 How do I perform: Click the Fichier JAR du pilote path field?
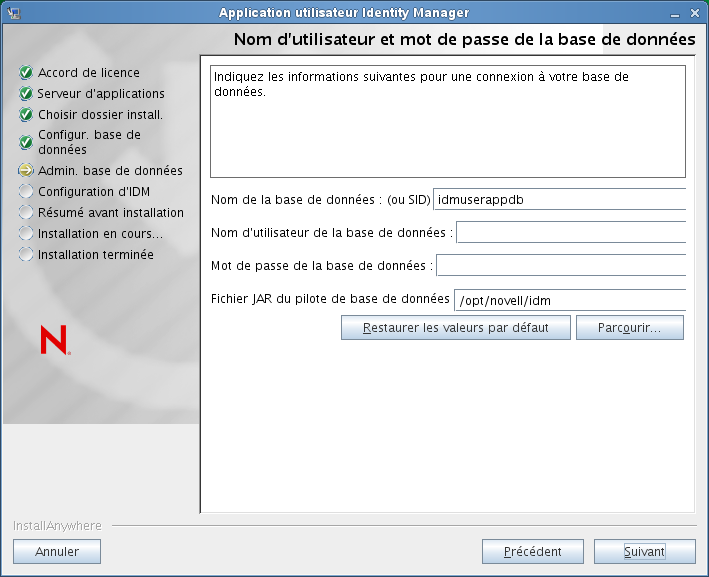570,300
